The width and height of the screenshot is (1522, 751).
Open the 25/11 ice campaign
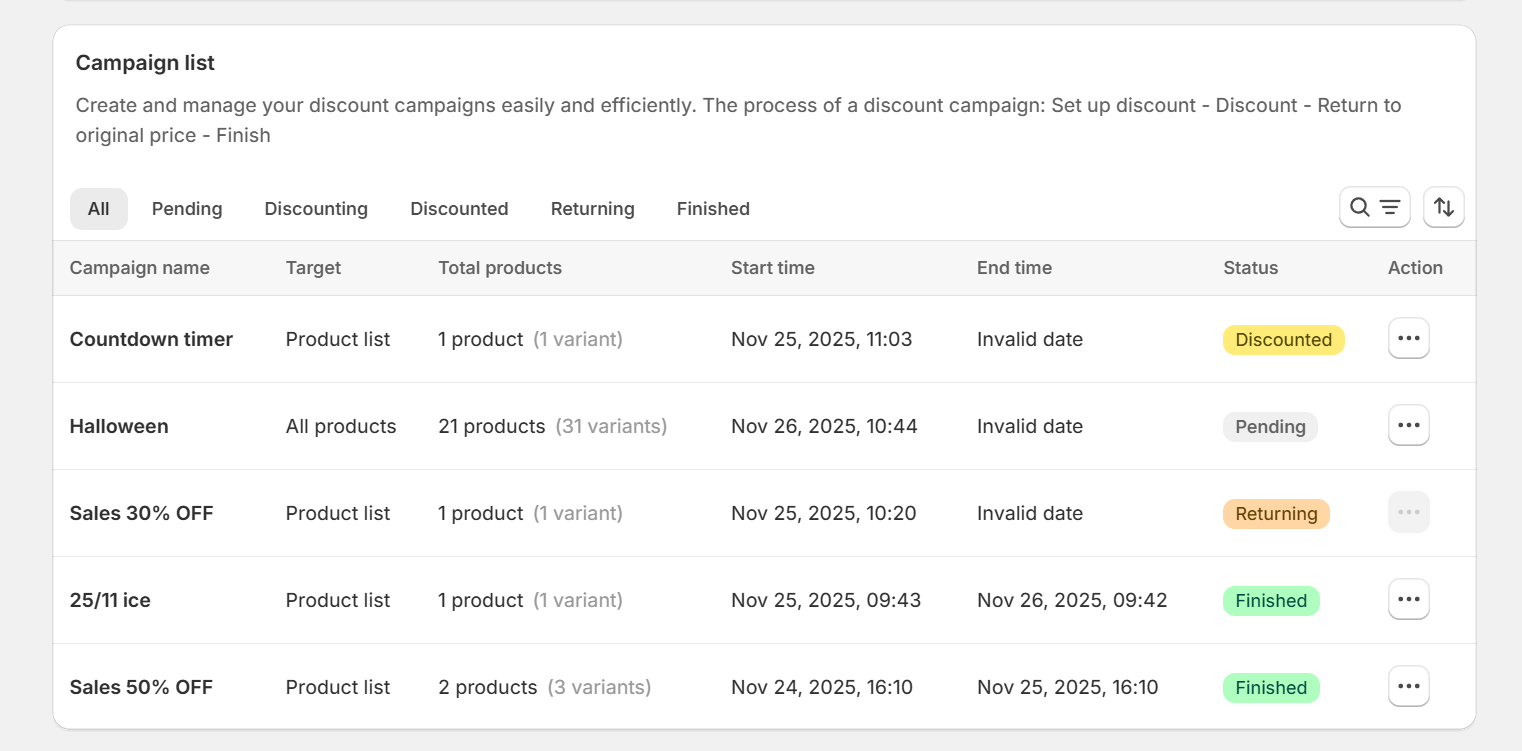click(110, 601)
